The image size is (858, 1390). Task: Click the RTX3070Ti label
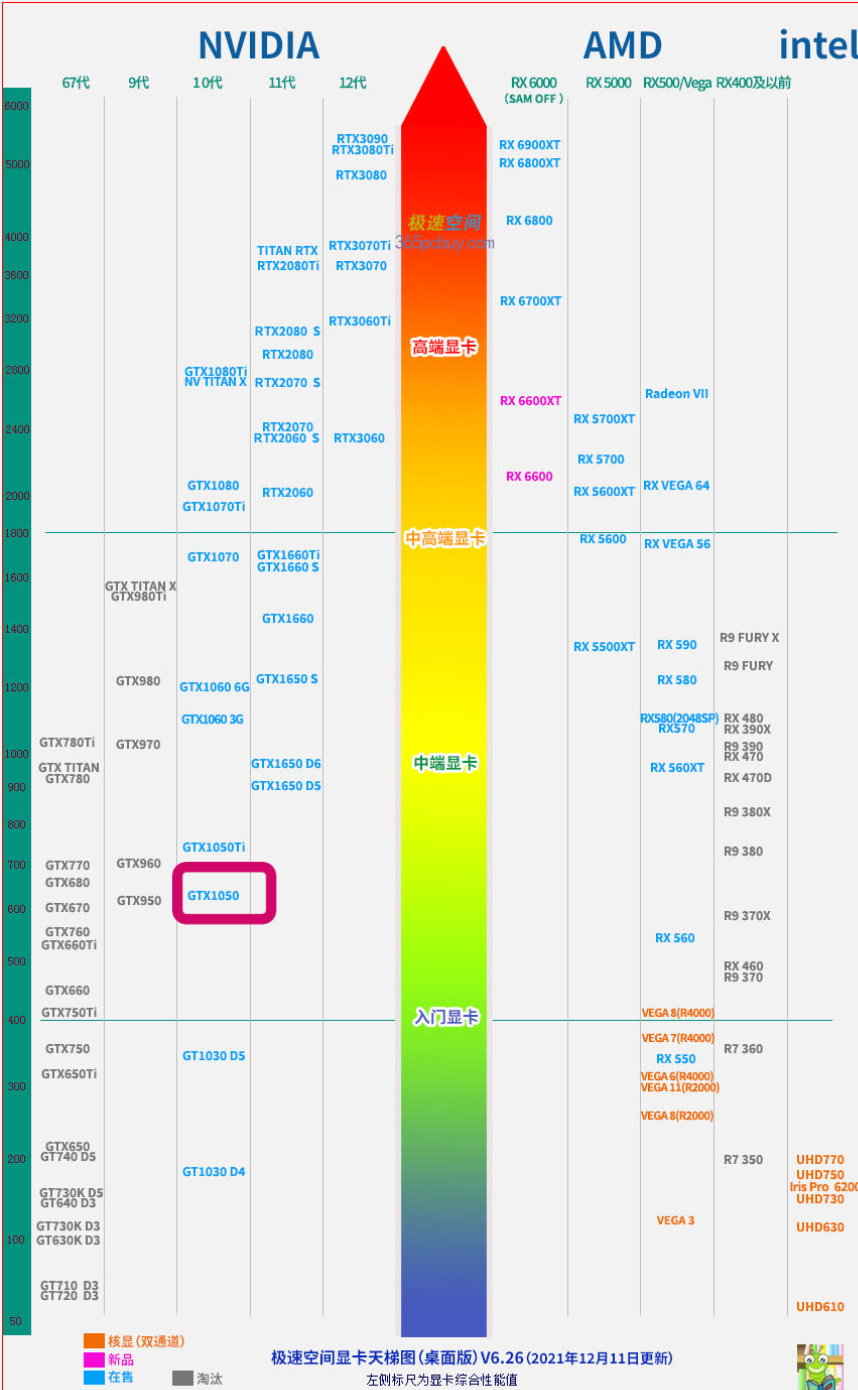coord(360,245)
